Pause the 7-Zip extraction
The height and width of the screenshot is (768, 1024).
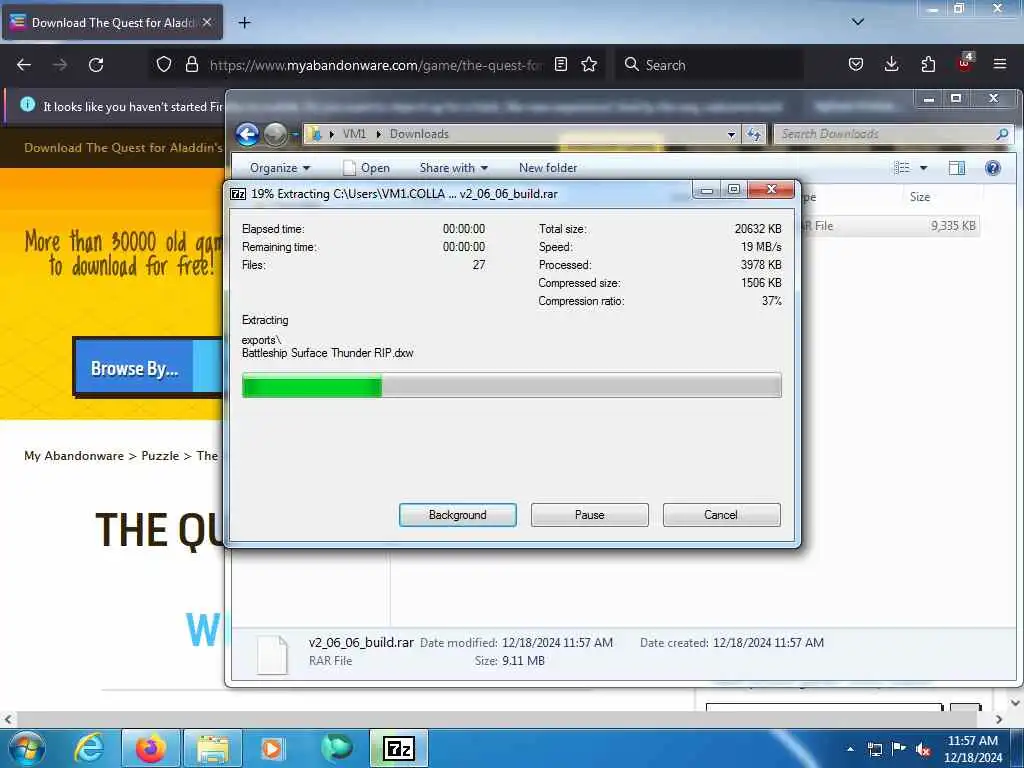(x=590, y=515)
